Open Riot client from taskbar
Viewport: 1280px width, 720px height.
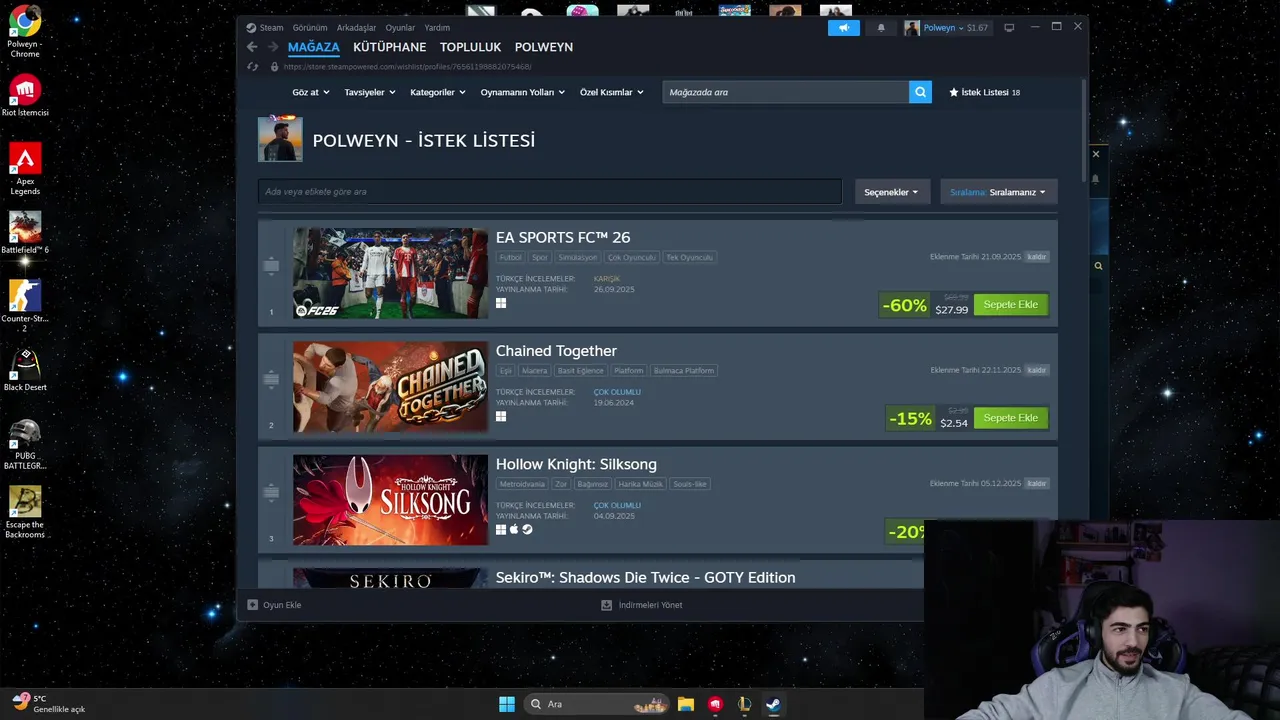coord(715,704)
